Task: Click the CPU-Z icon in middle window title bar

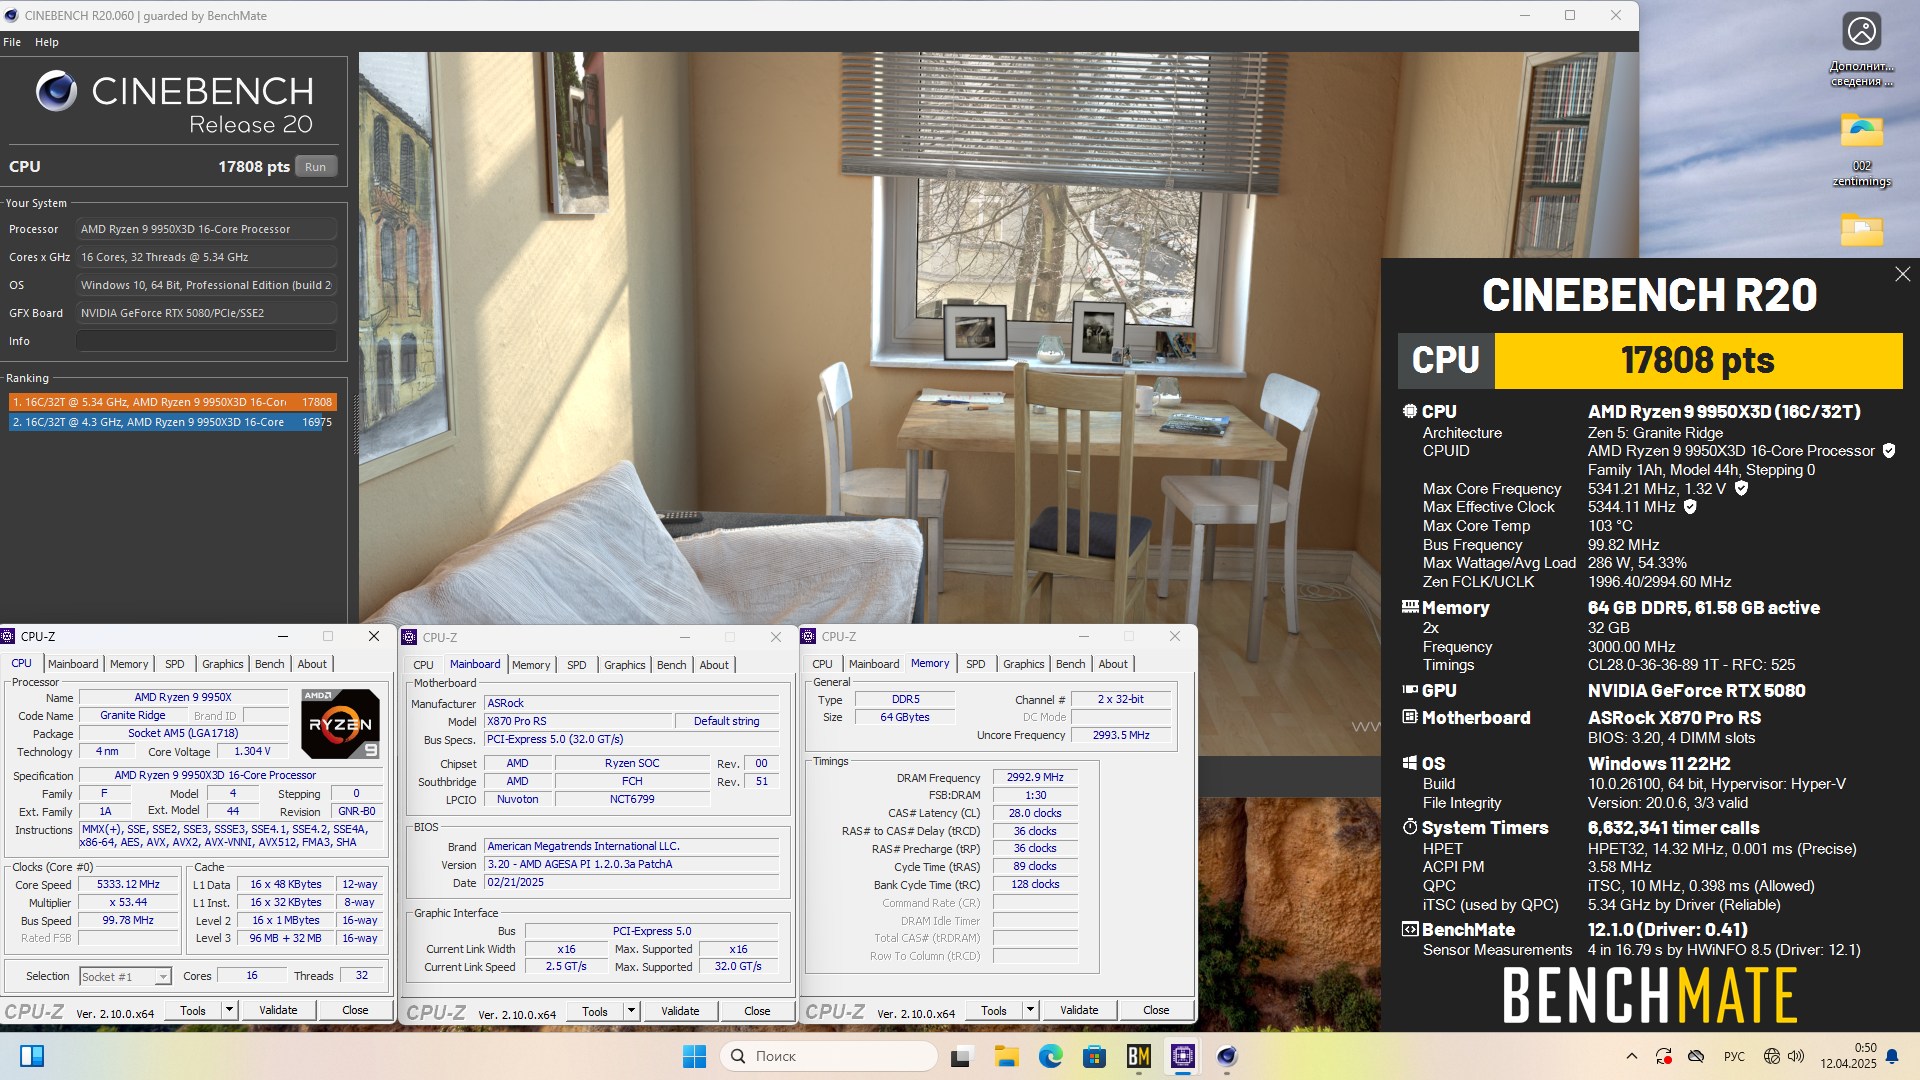Action: click(x=409, y=637)
